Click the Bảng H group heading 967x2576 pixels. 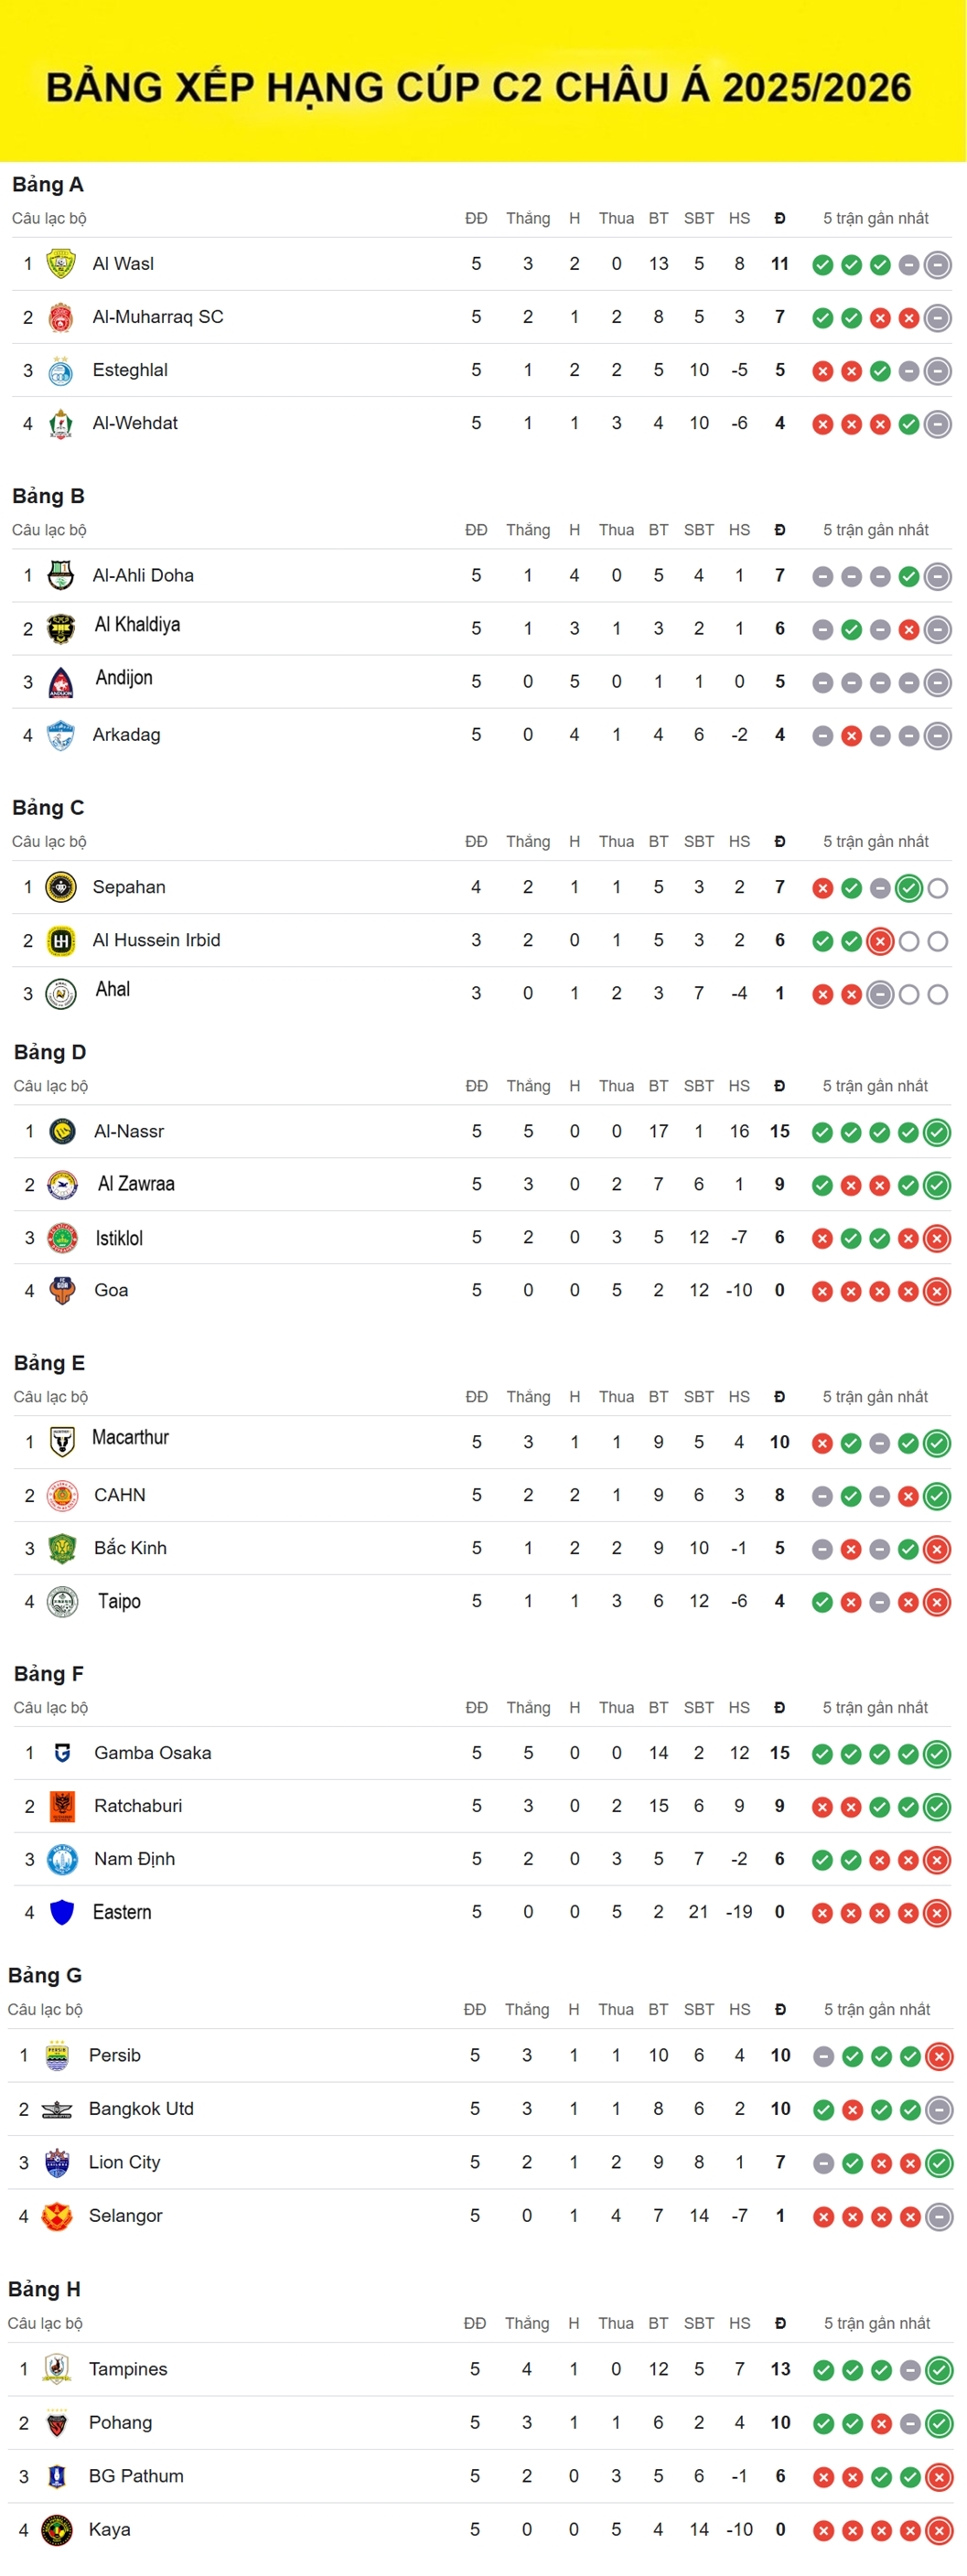(x=44, y=2289)
